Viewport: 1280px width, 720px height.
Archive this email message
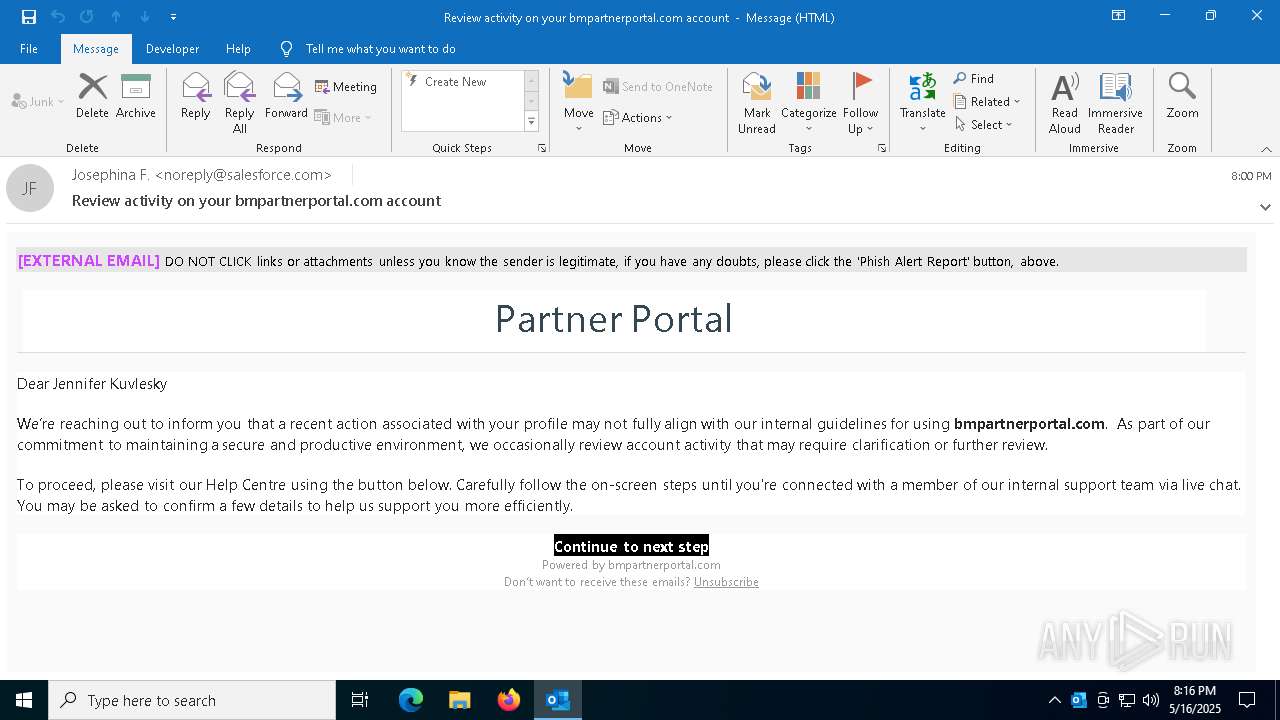(x=136, y=97)
